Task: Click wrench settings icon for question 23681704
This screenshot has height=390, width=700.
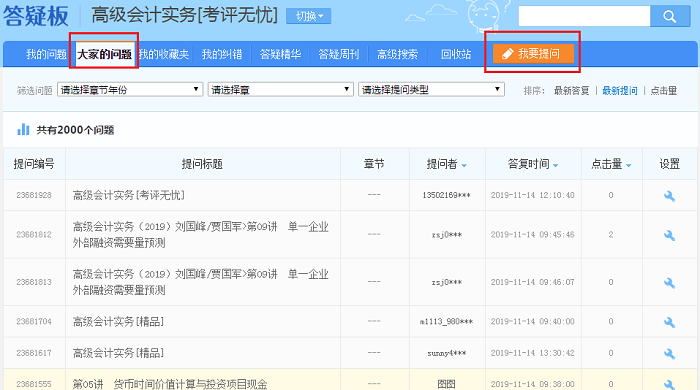Action: coord(669,322)
